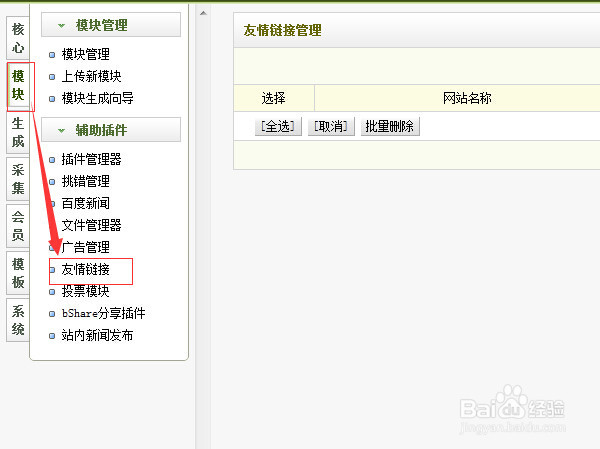Switch to the 模板 side tab

pos(18,273)
